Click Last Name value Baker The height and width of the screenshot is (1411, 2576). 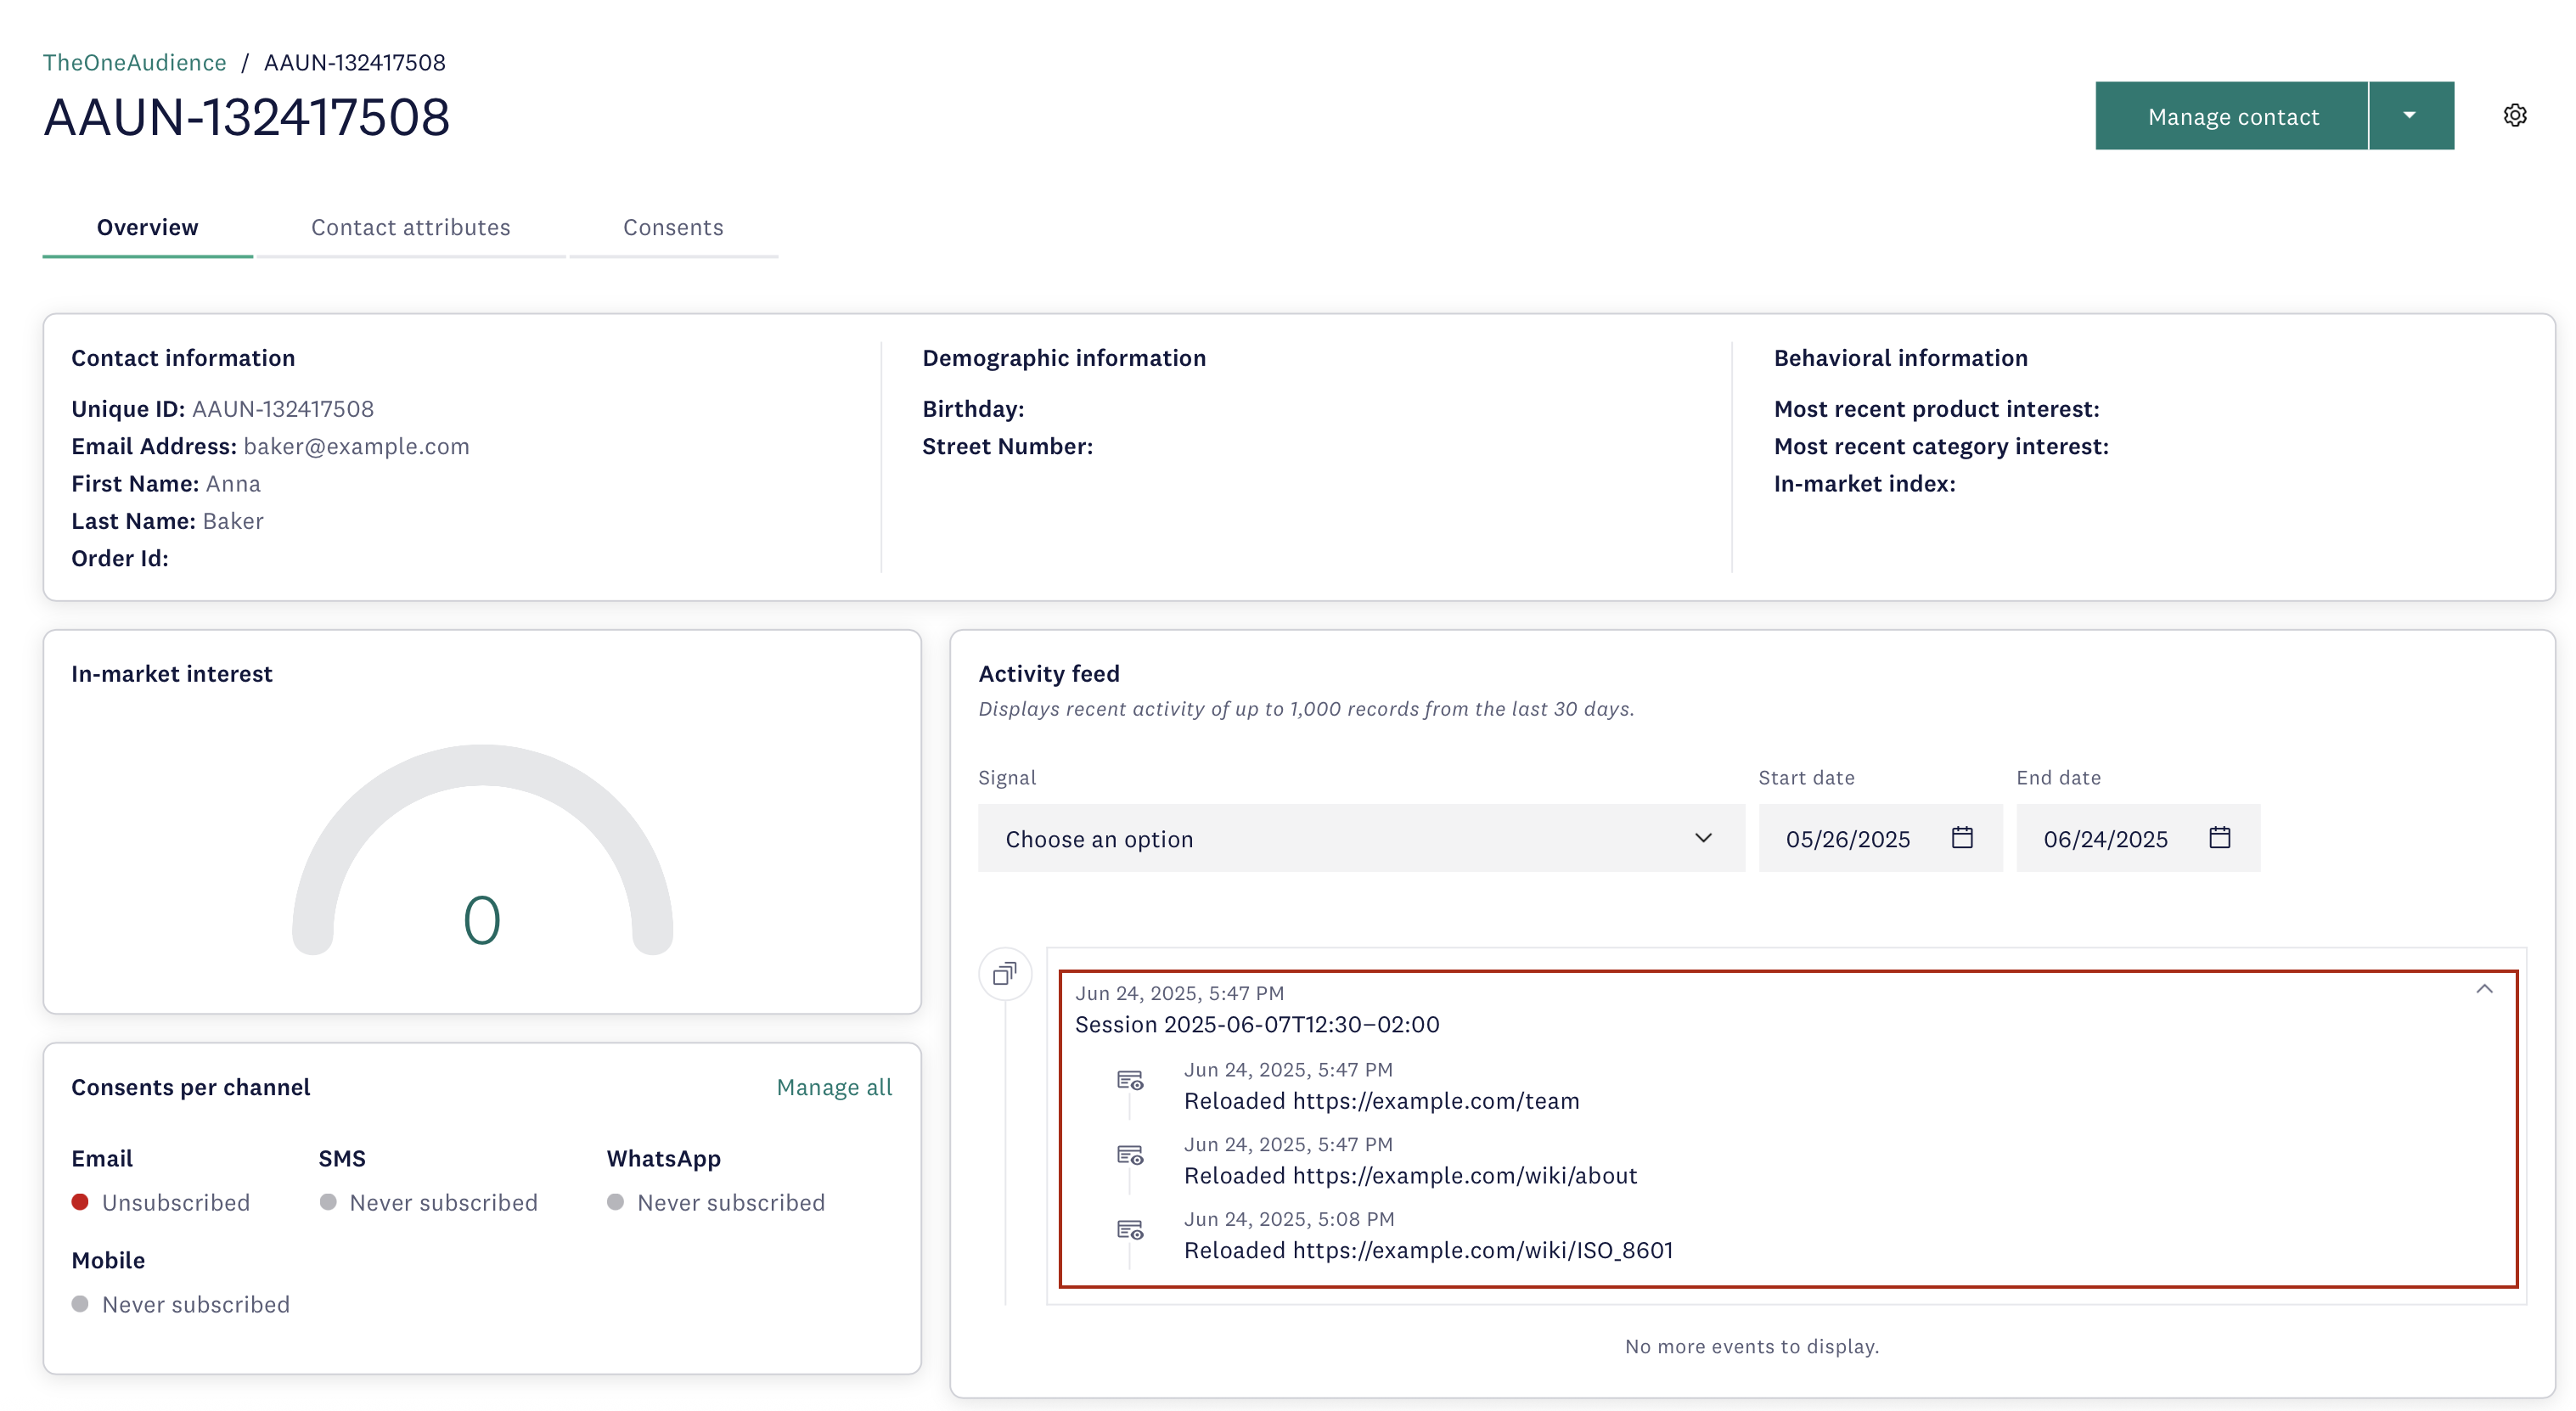click(x=233, y=521)
